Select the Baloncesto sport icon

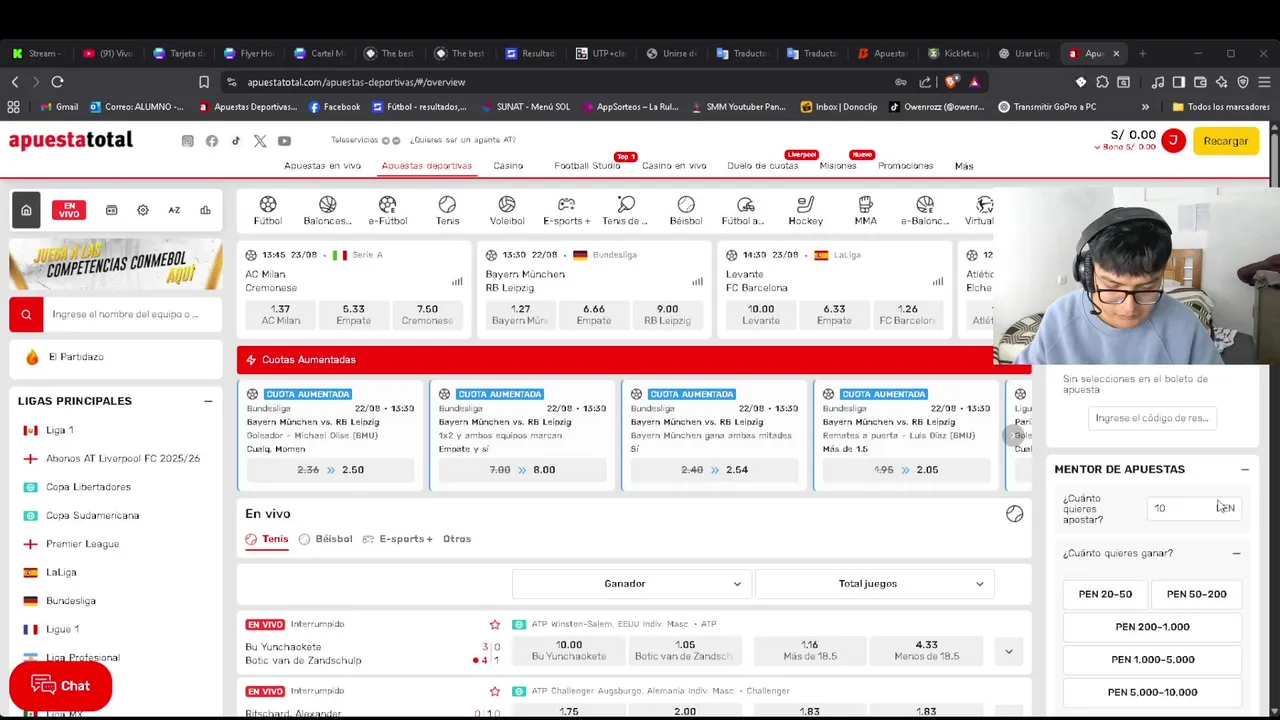click(x=327, y=210)
